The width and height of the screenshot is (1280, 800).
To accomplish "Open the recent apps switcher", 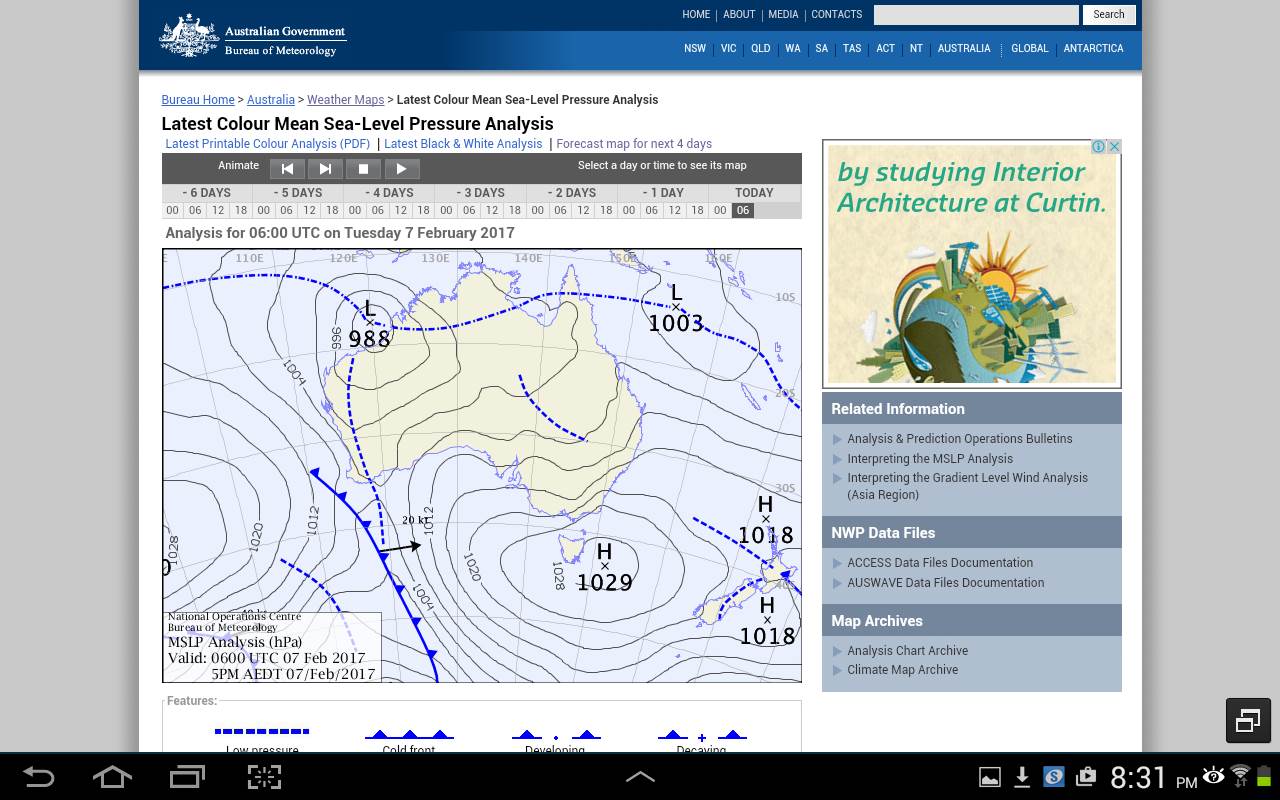I will 187,777.
